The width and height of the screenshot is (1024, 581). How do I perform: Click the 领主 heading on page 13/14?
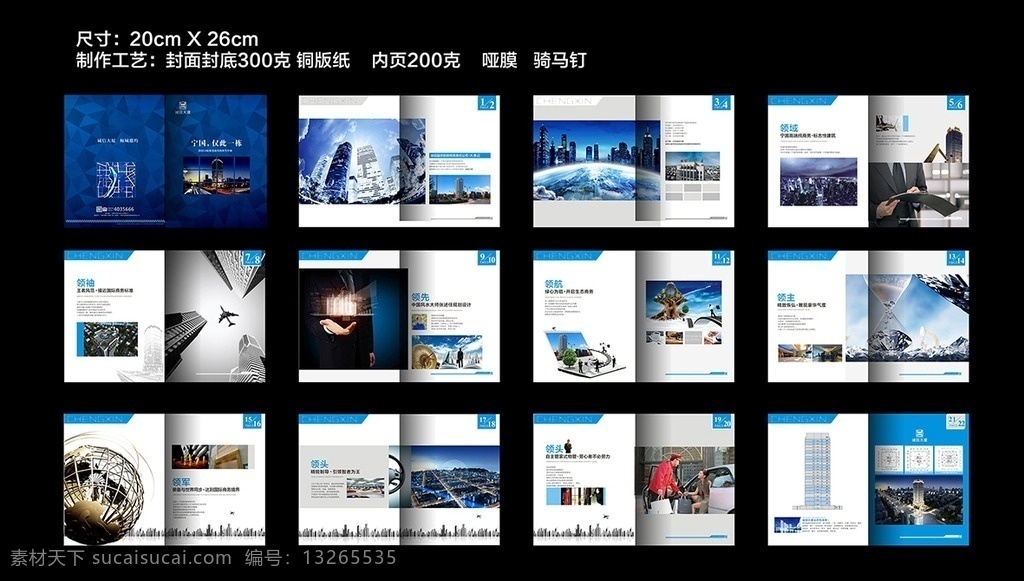786,297
